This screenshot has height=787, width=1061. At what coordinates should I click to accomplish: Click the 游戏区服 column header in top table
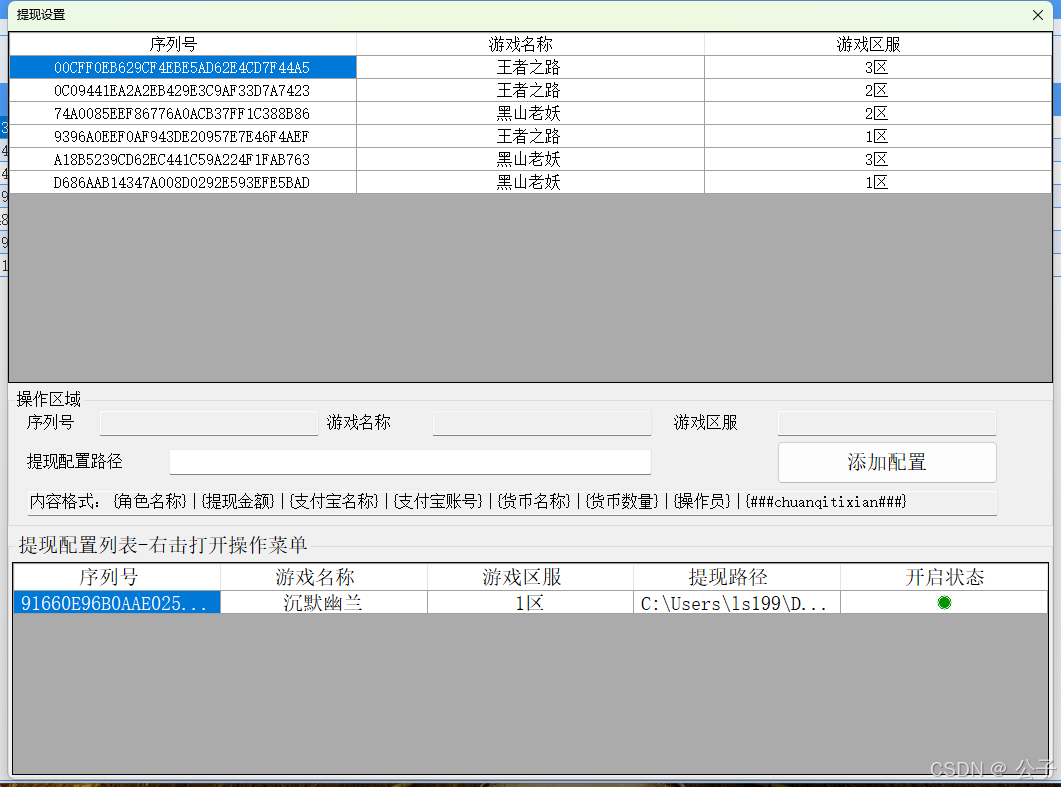(x=878, y=44)
